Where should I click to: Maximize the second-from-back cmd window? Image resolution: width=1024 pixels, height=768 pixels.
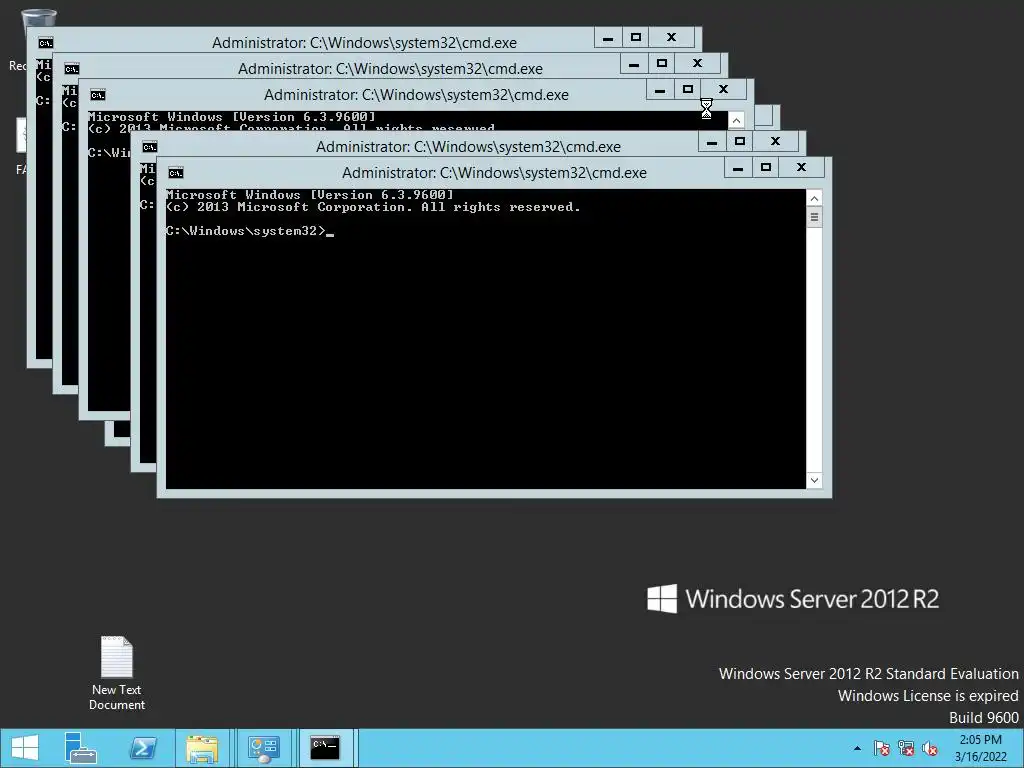coord(662,63)
